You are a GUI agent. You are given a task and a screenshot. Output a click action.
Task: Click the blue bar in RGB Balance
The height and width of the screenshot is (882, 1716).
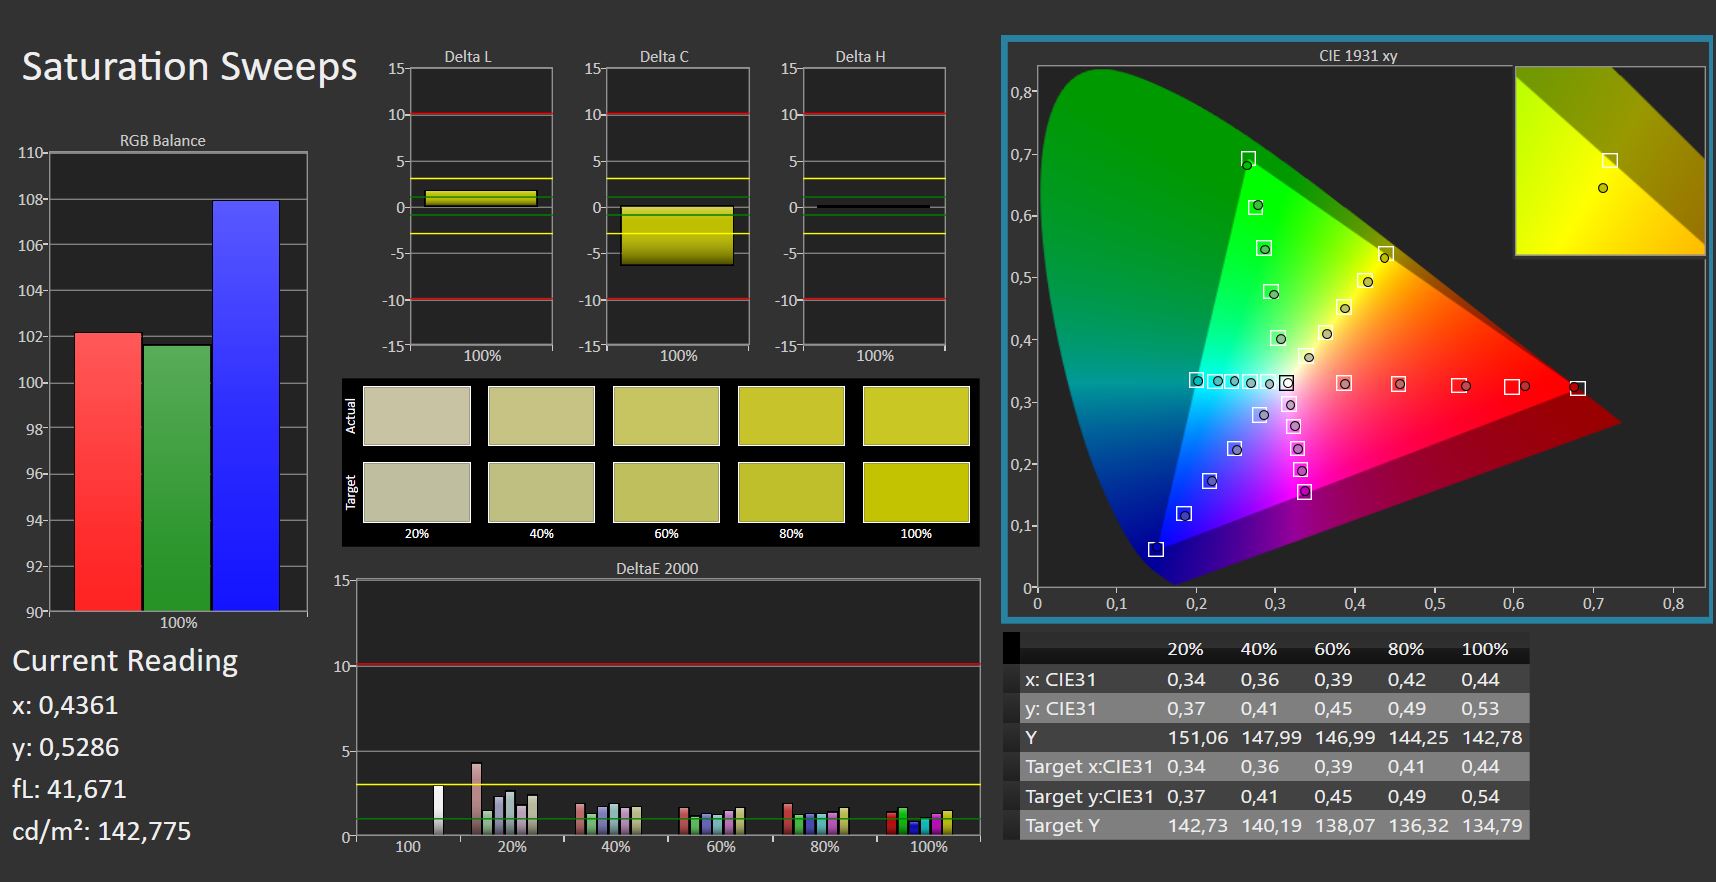point(246,405)
